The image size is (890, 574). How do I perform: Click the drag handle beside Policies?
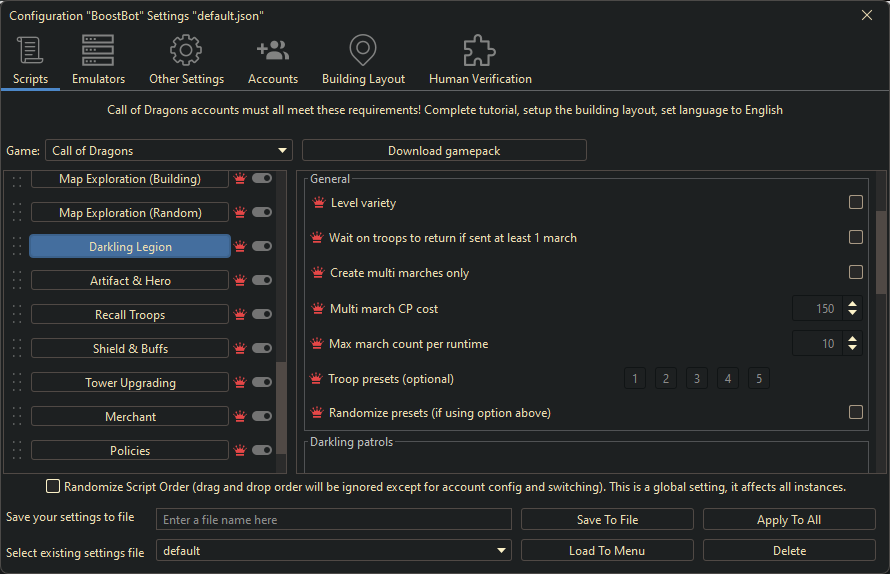pyautogui.click(x=16, y=451)
